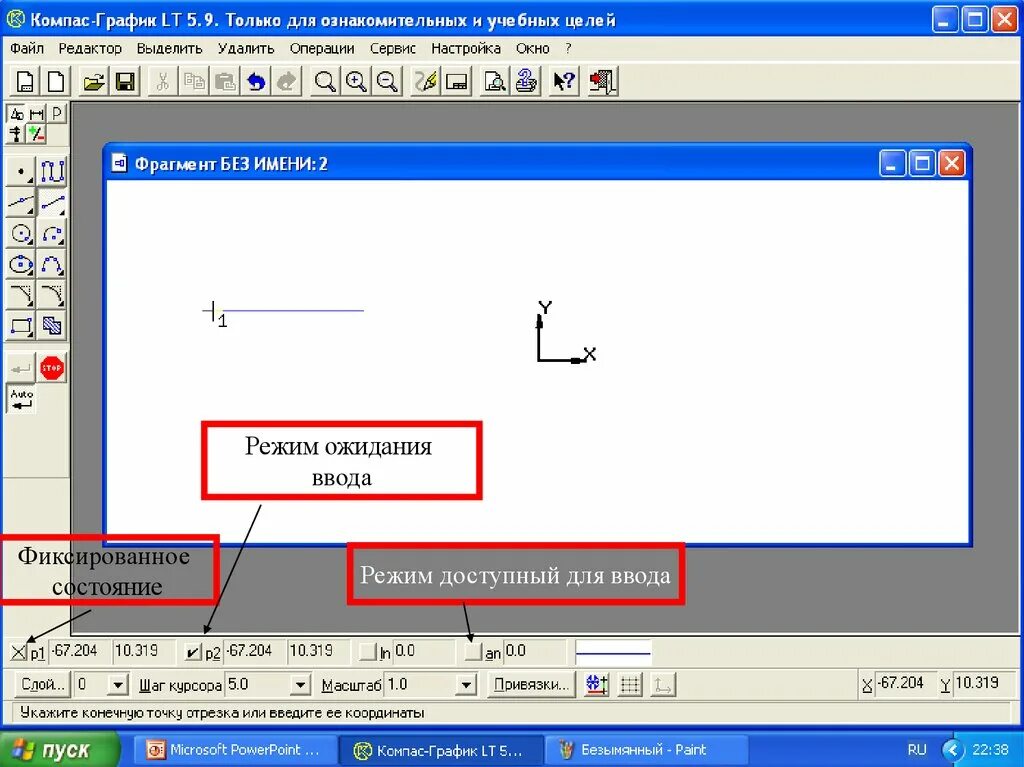Zoom in using the plus magnifier
The height and width of the screenshot is (767, 1024).
[356, 82]
